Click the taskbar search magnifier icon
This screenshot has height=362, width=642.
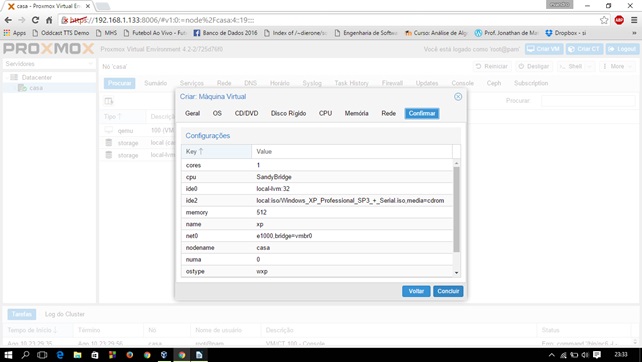tap(25, 355)
